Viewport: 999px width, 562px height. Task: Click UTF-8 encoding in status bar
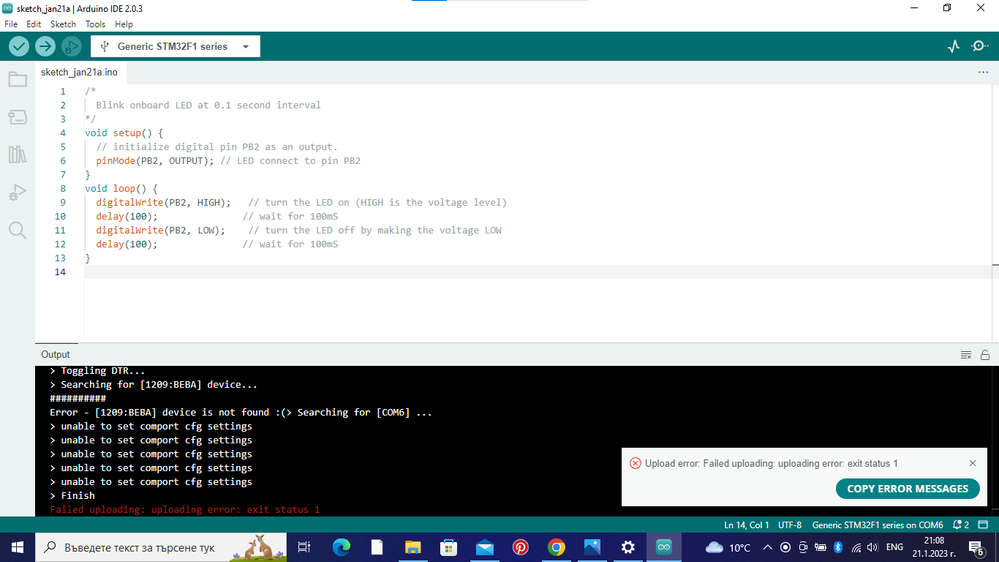tap(789, 525)
